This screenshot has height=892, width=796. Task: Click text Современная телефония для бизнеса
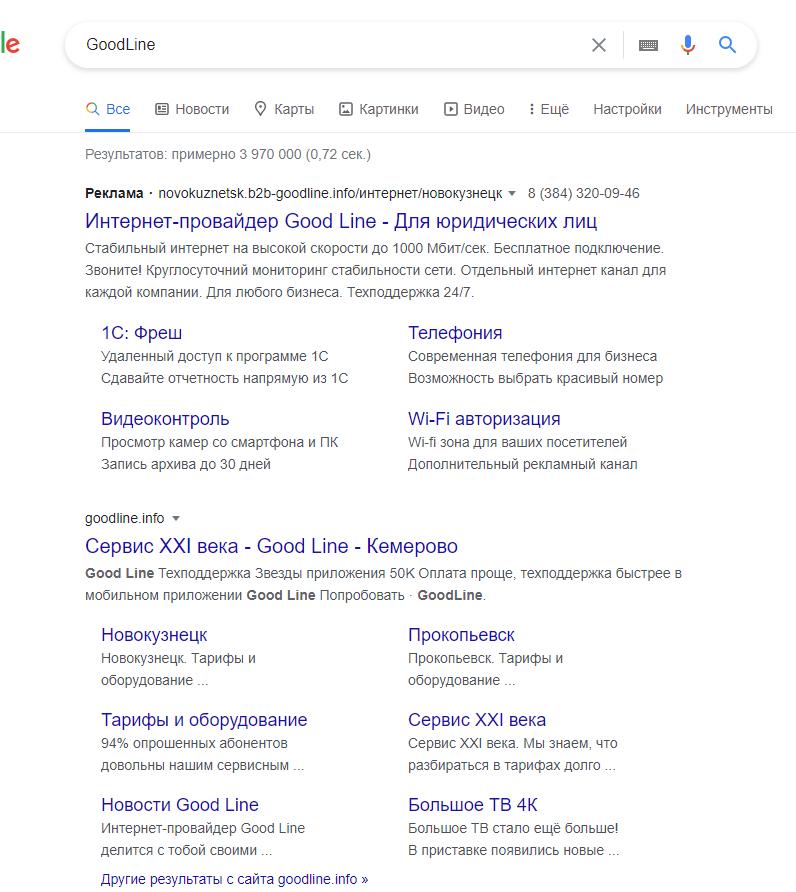[532, 356]
